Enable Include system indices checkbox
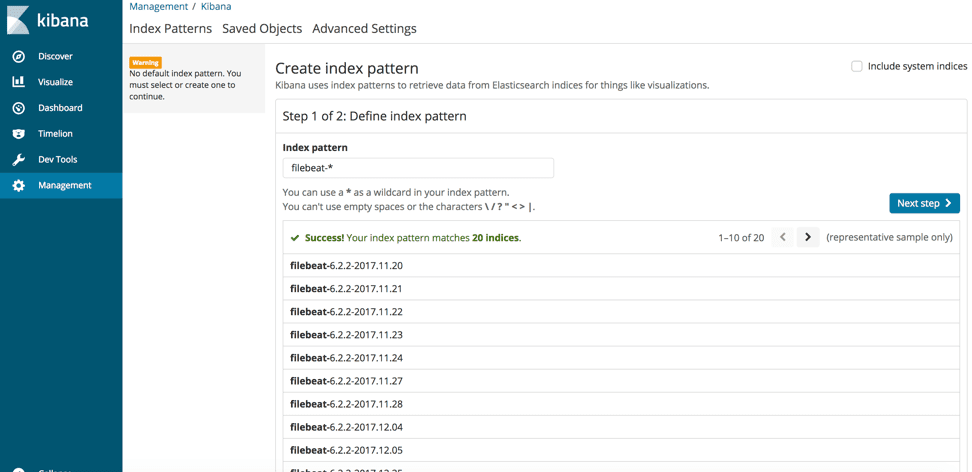 pyautogui.click(x=857, y=66)
